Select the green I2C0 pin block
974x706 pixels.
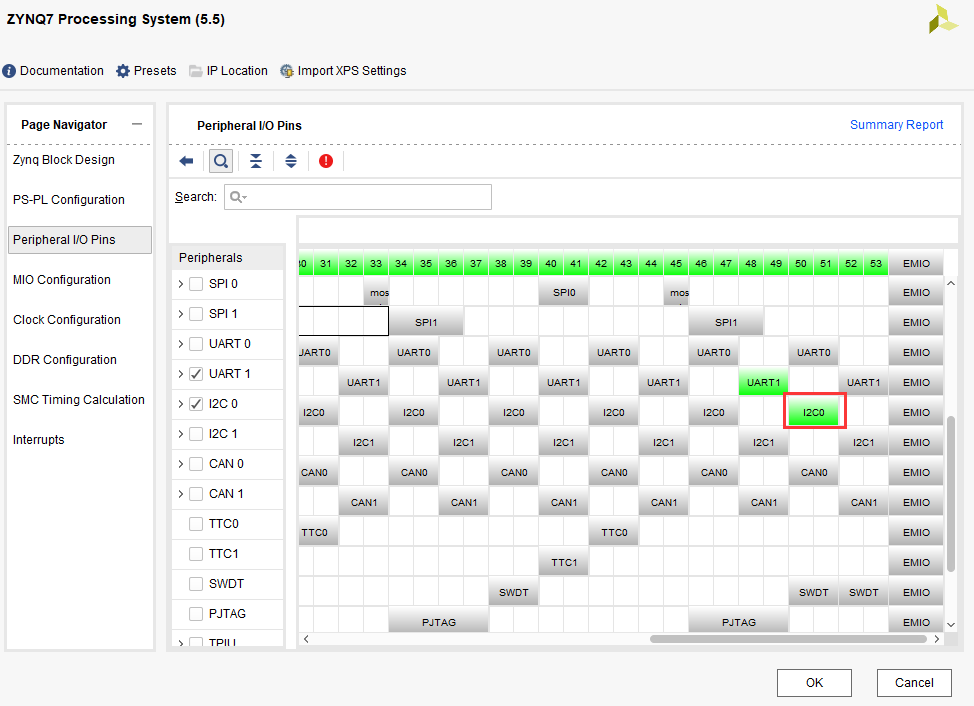[x=814, y=412]
